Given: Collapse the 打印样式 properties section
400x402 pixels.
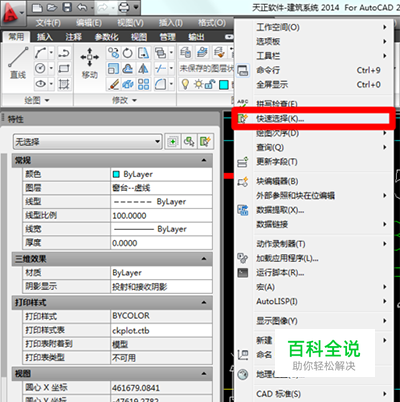Looking at the screenshot, I should 204,303.
